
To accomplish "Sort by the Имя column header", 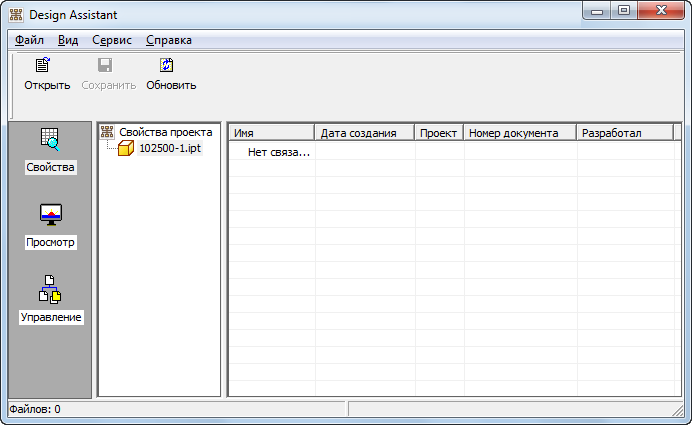I will point(271,133).
